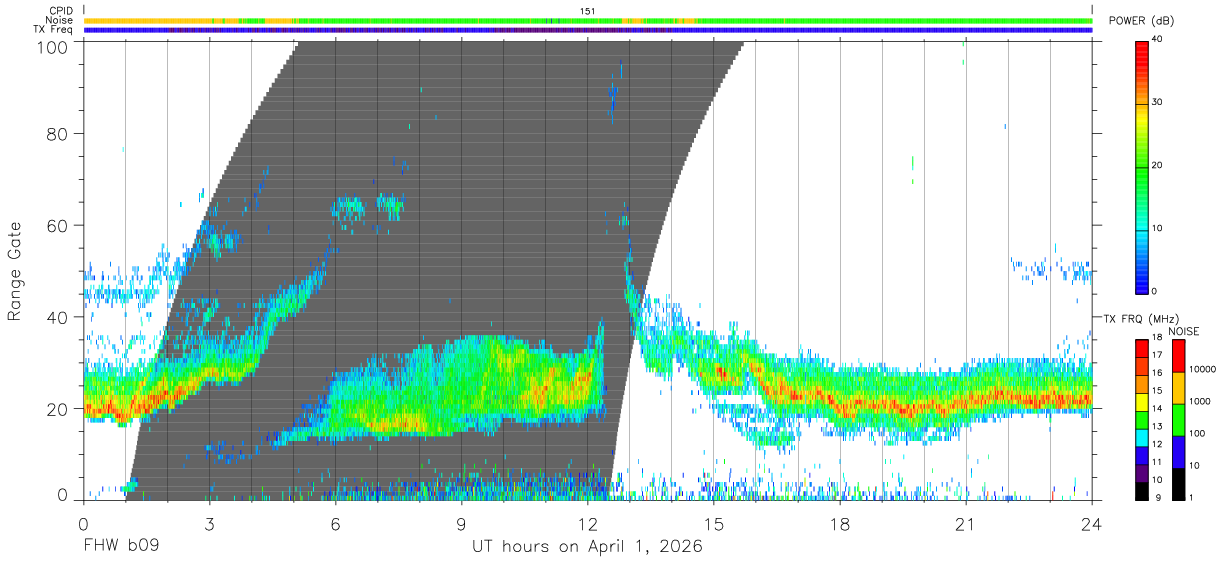This screenshot has width=1228, height=567.
Task: Select the "0" tick on the UT hours axis
Action: (83, 523)
